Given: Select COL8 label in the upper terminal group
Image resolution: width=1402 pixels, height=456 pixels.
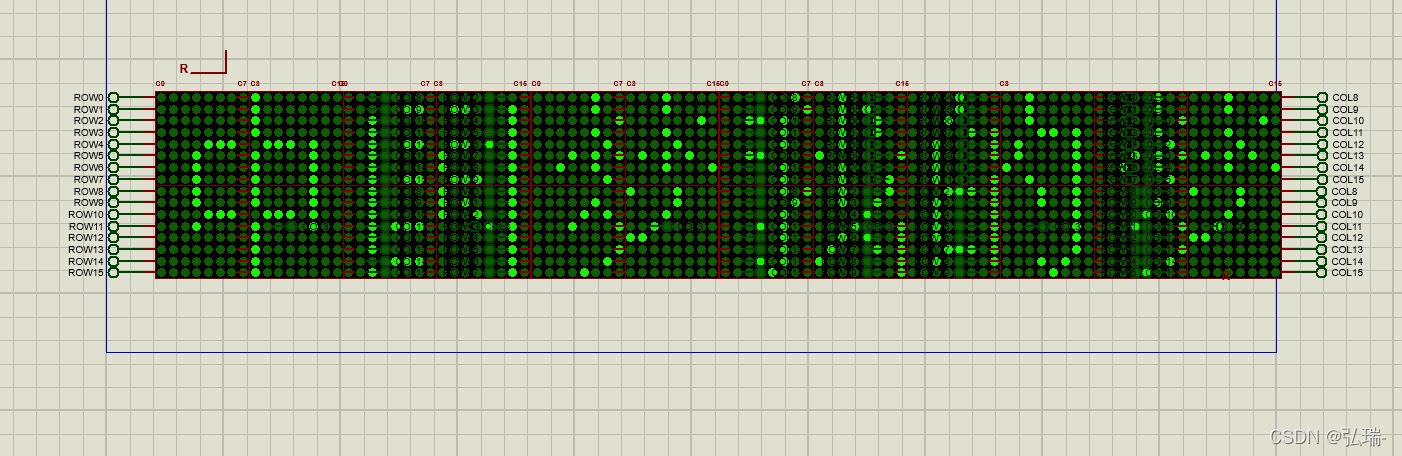Looking at the screenshot, I should (1345, 98).
